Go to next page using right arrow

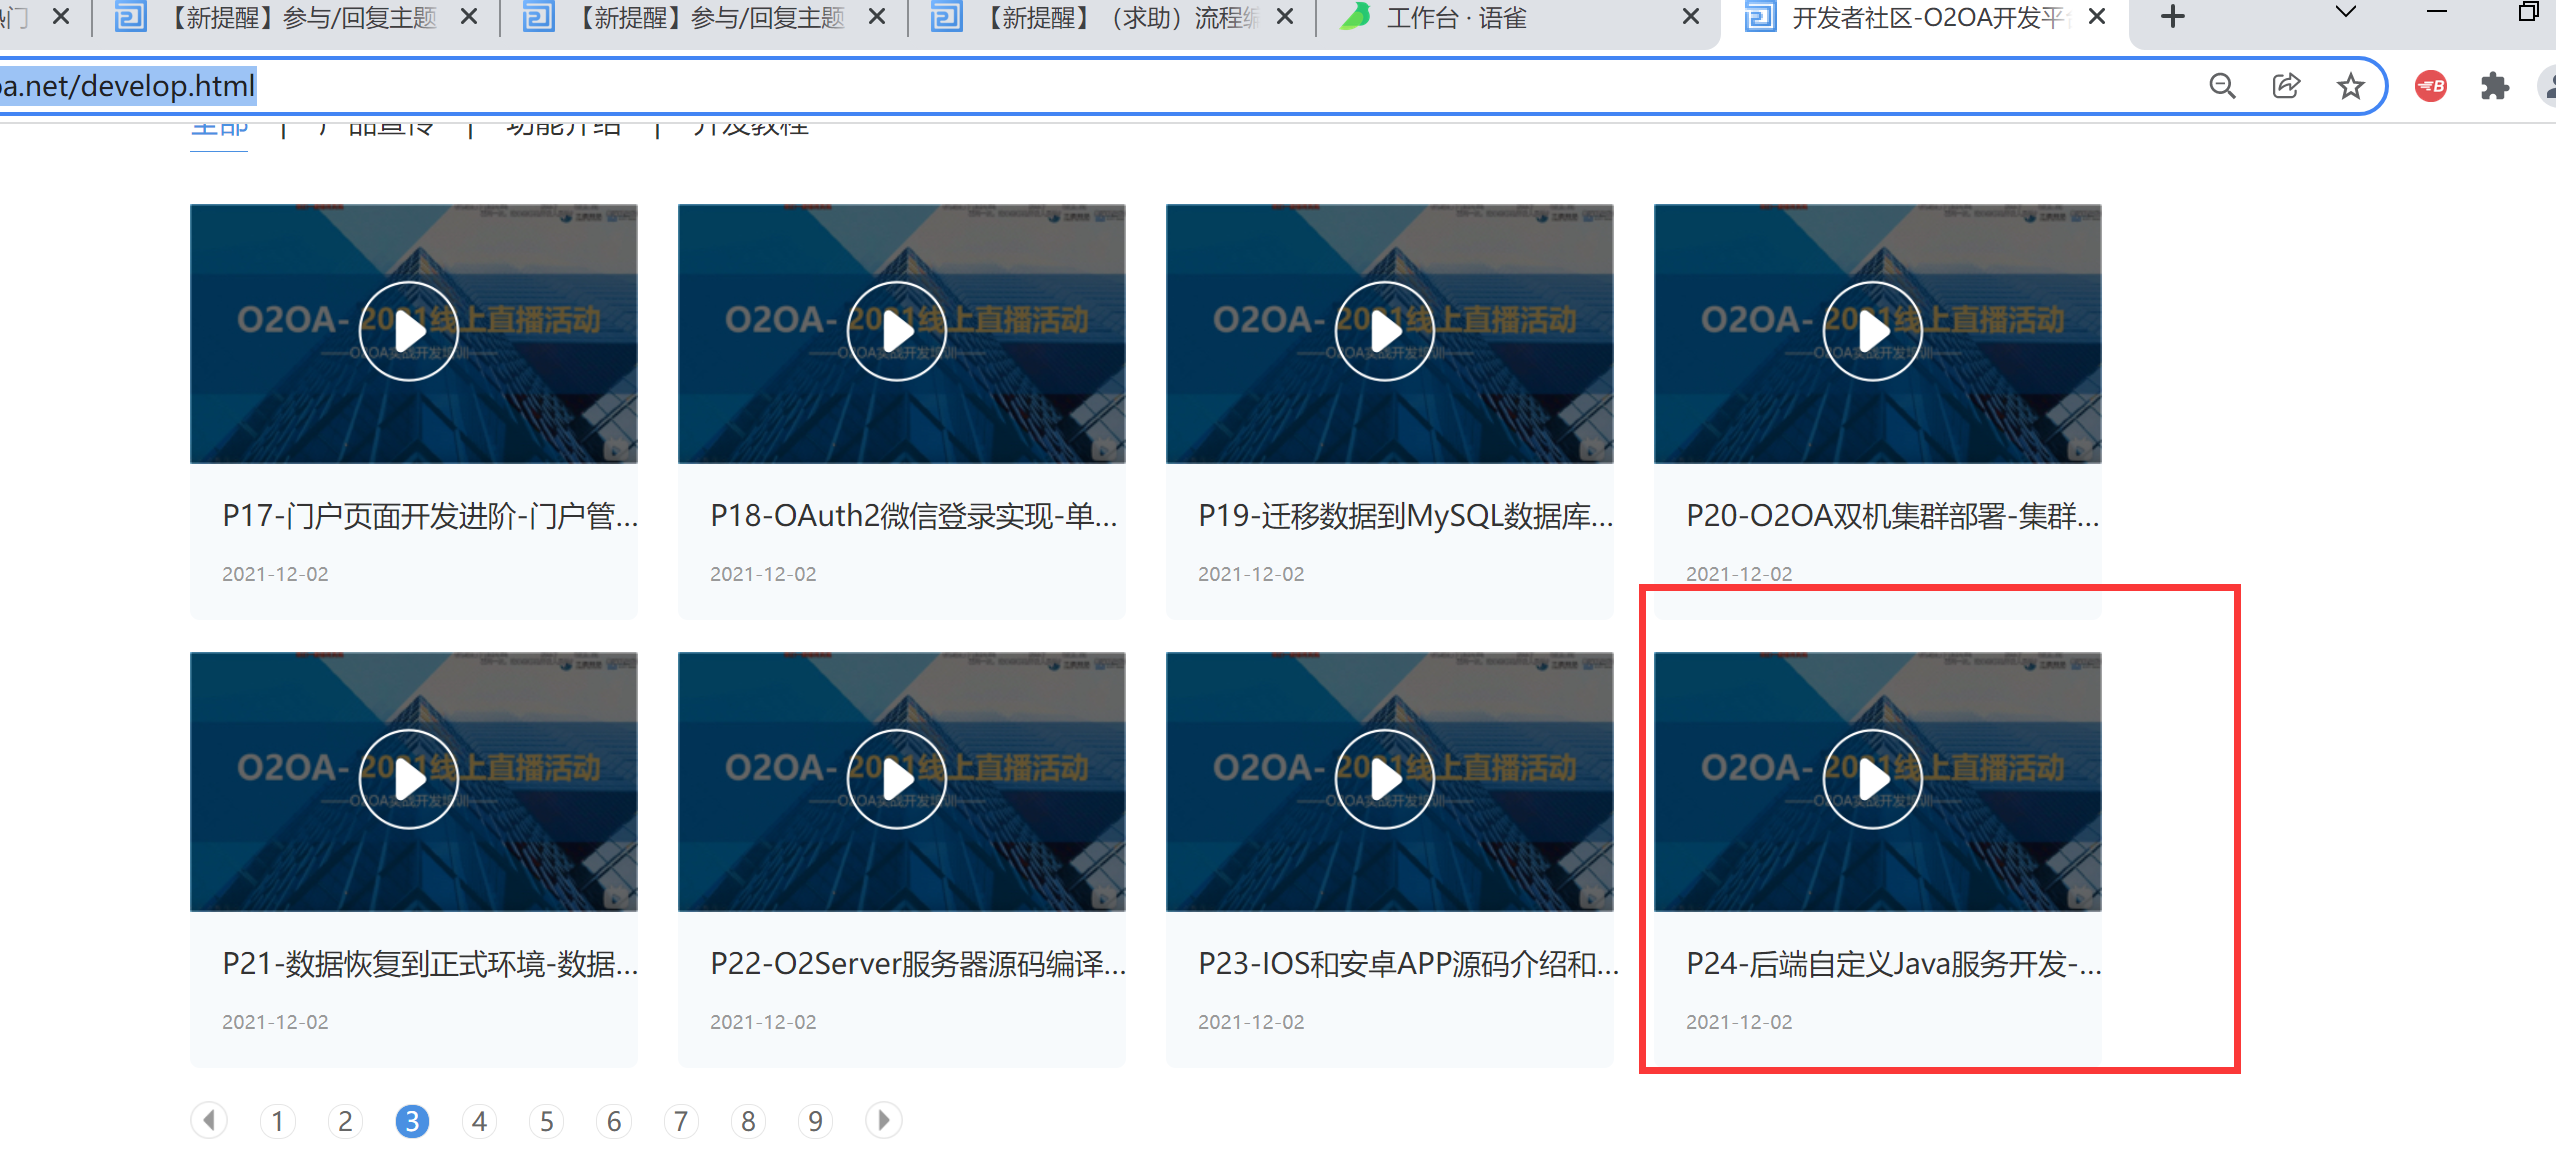coord(883,1120)
